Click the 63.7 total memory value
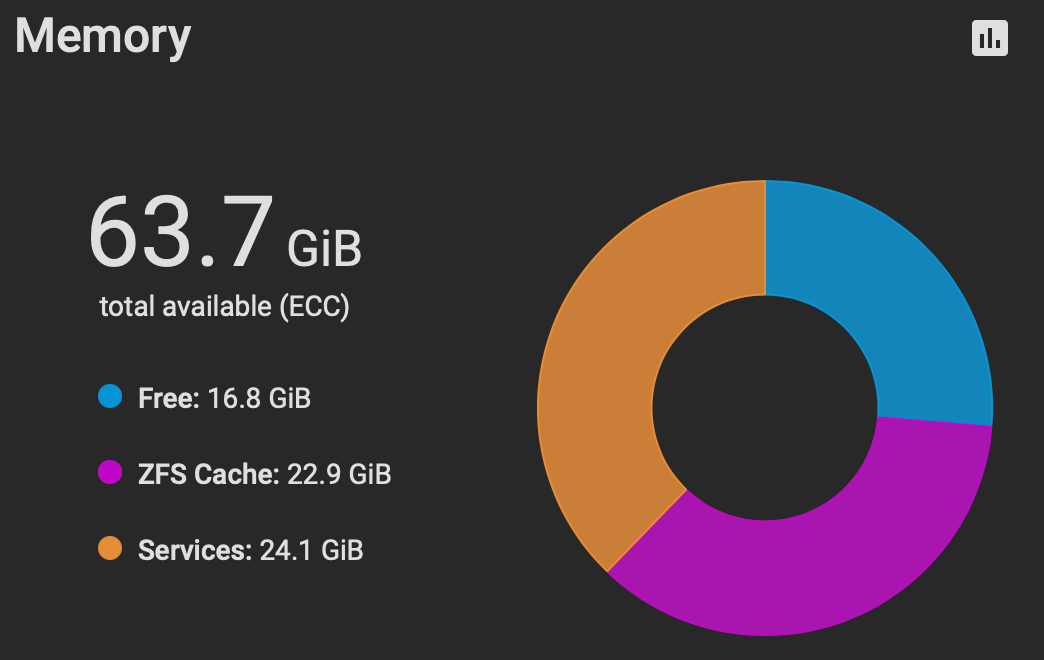 click(180, 232)
